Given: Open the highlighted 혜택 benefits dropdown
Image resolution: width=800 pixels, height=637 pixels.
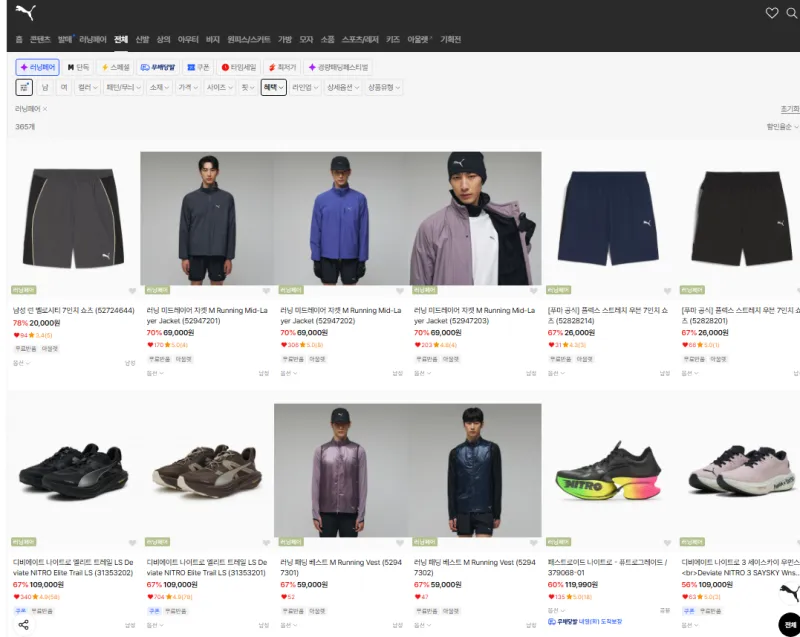Looking at the screenshot, I should coord(273,87).
